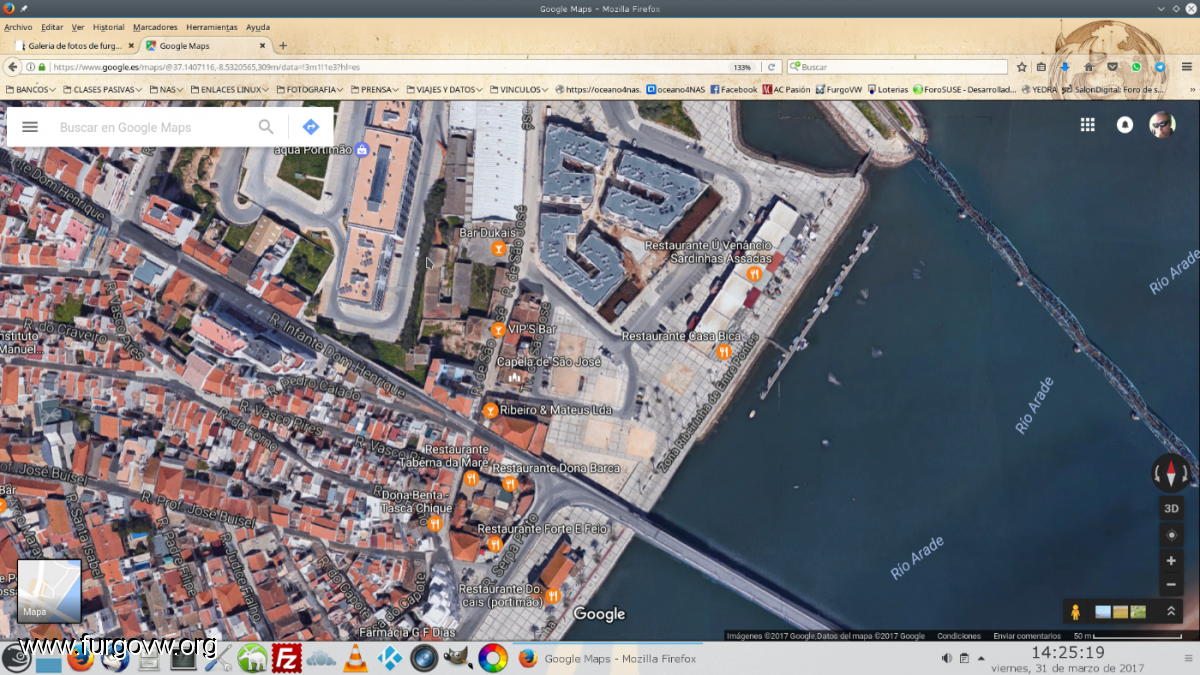The image size is (1200, 675).
Task: Open the Historial menu
Action: click(109, 27)
